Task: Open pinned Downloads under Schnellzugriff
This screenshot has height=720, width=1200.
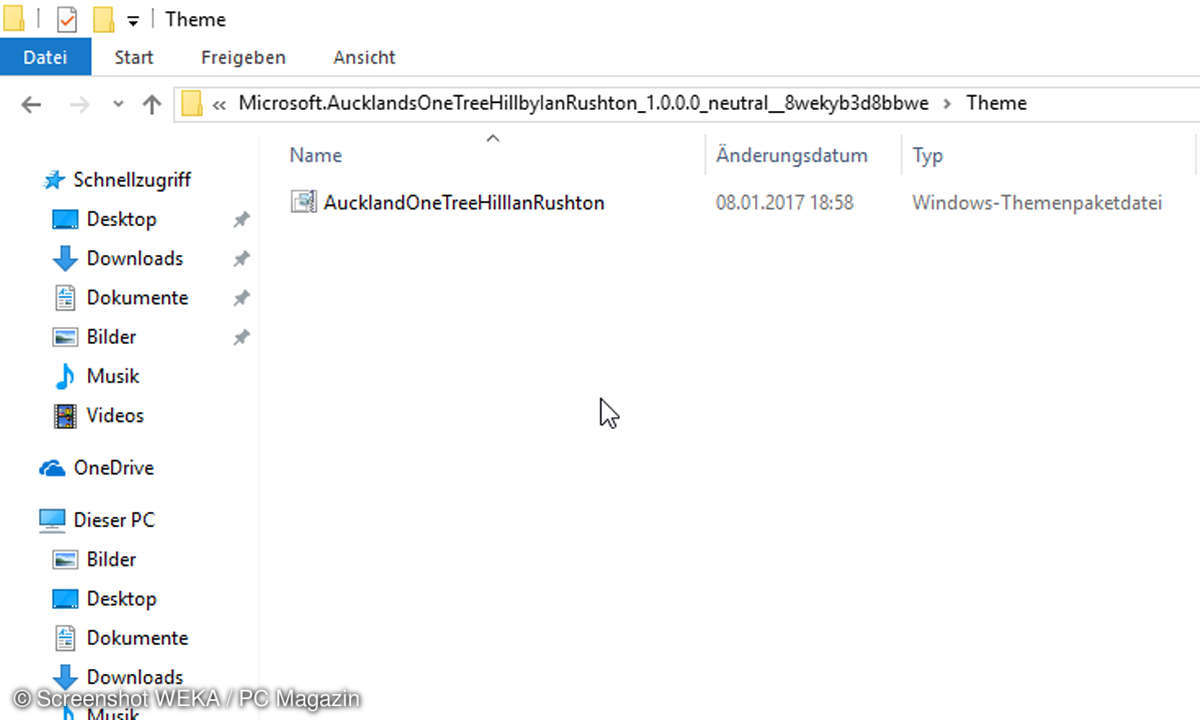Action: 134,258
